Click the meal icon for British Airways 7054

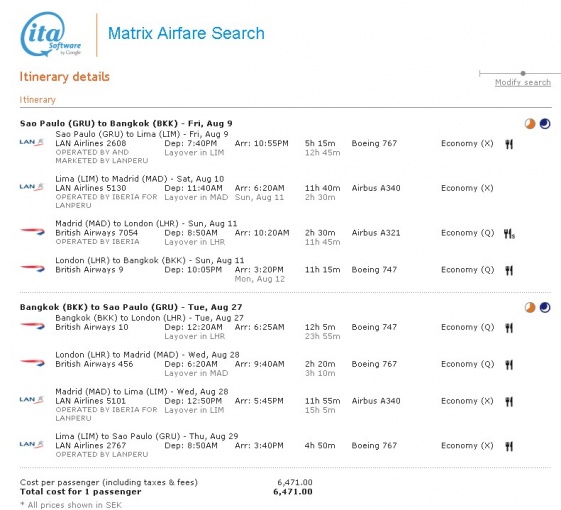click(x=509, y=234)
